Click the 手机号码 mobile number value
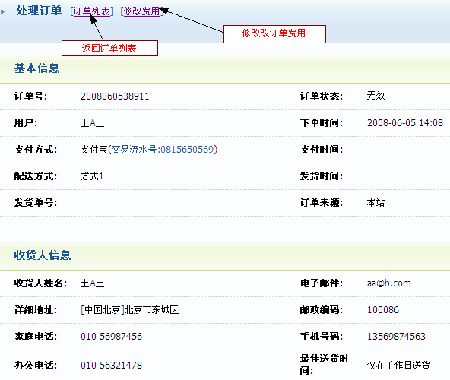 (396, 336)
